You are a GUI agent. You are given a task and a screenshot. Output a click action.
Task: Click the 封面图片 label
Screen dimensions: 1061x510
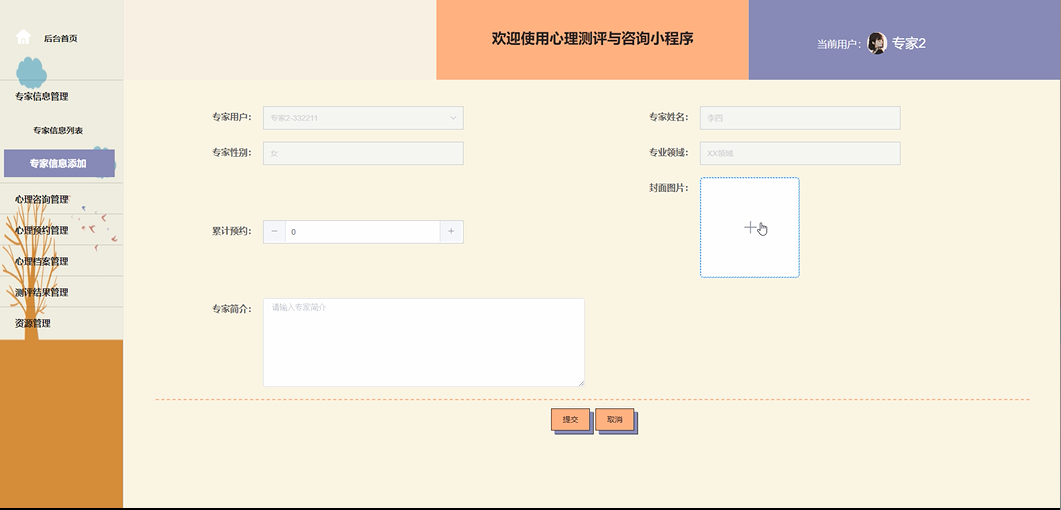point(669,188)
